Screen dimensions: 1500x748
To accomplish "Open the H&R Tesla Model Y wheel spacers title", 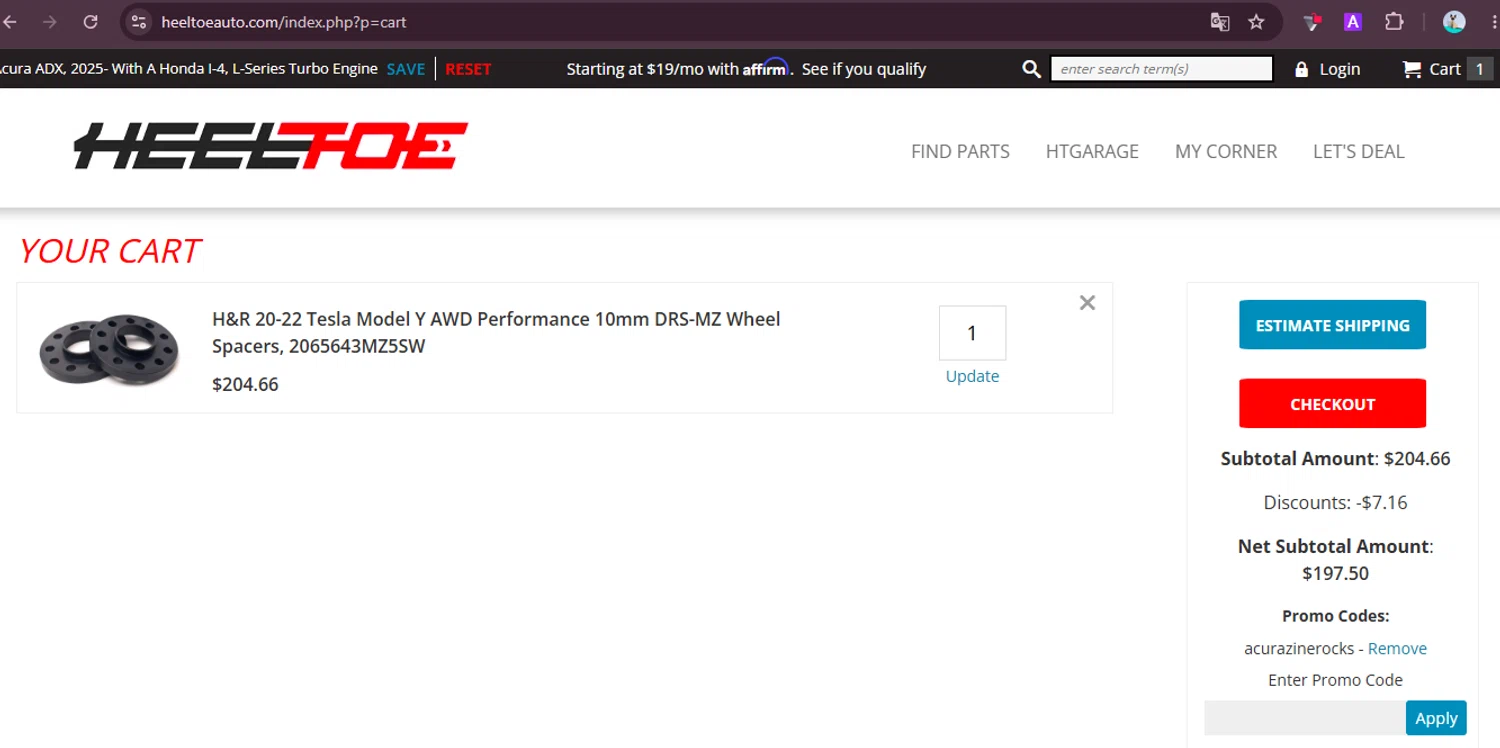I will [496, 333].
